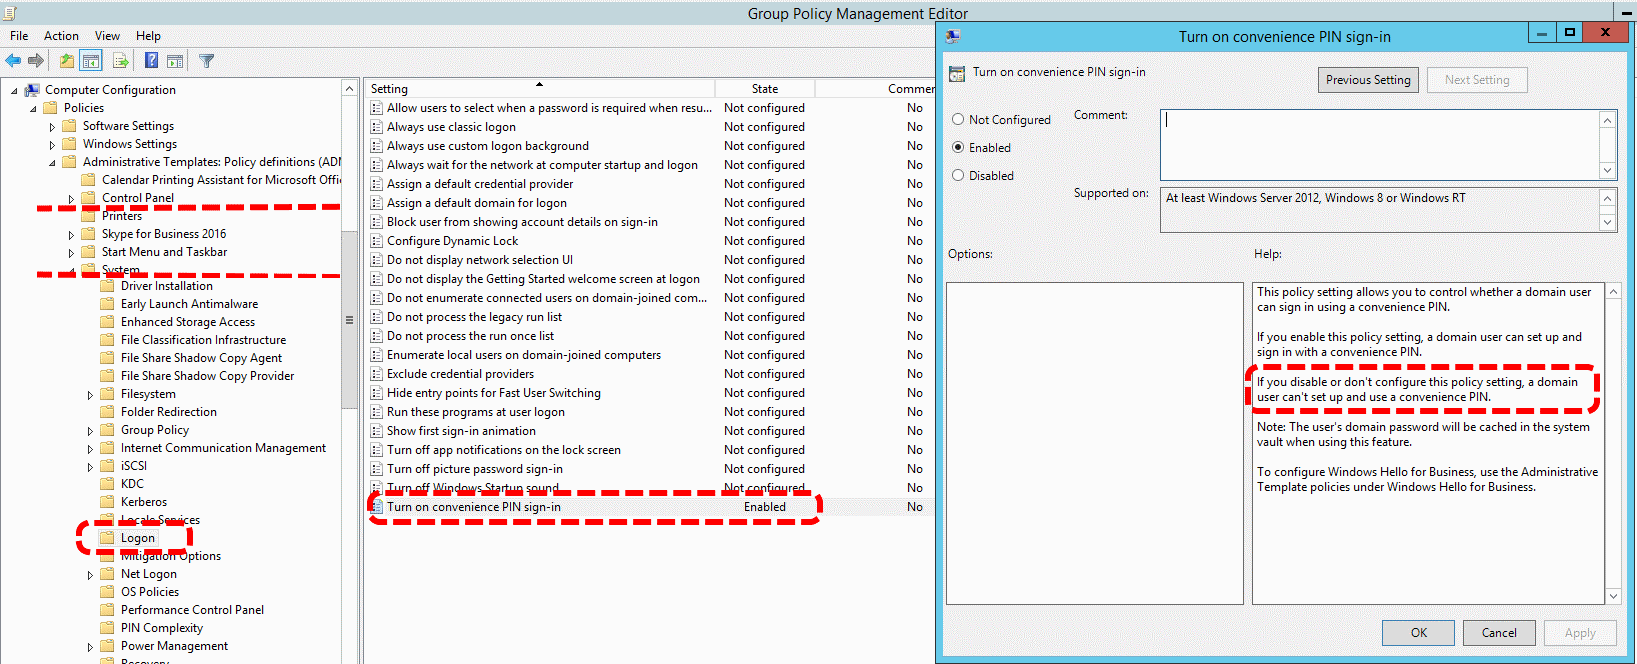Click inside the Comment text box
Viewport: 1637px width, 664px height.
[x=1378, y=144]
